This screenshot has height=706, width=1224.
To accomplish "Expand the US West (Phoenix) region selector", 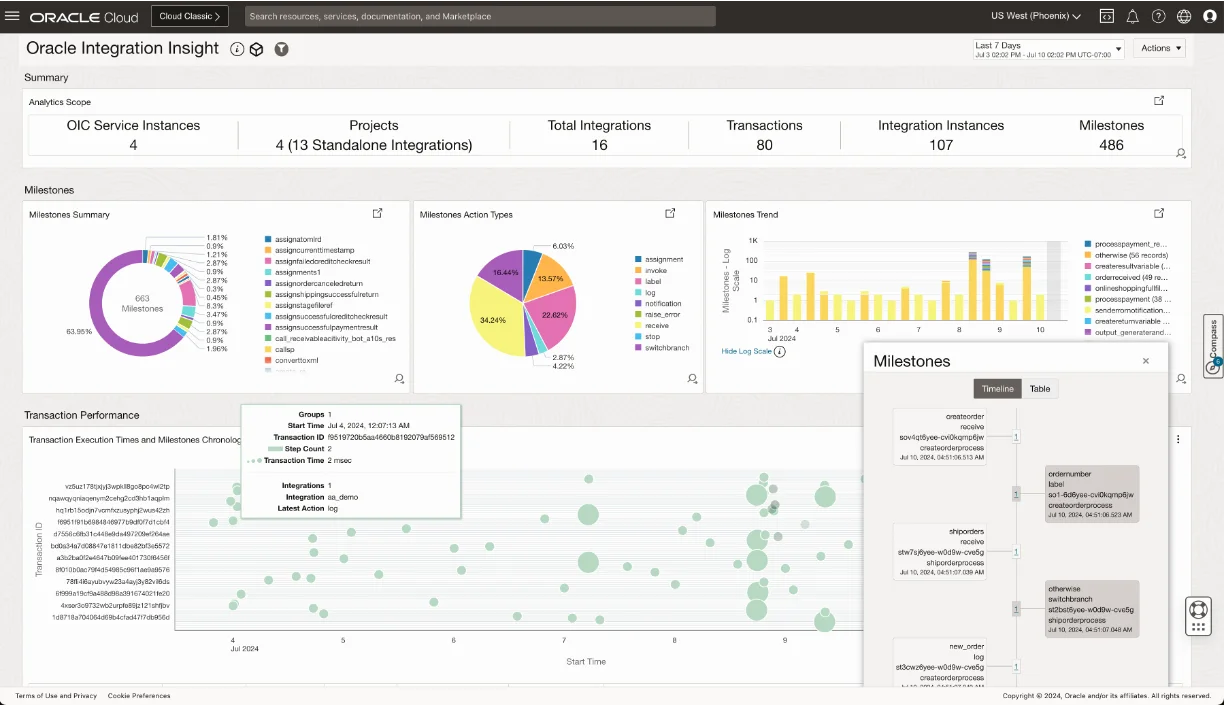I will coord(1036,16).
